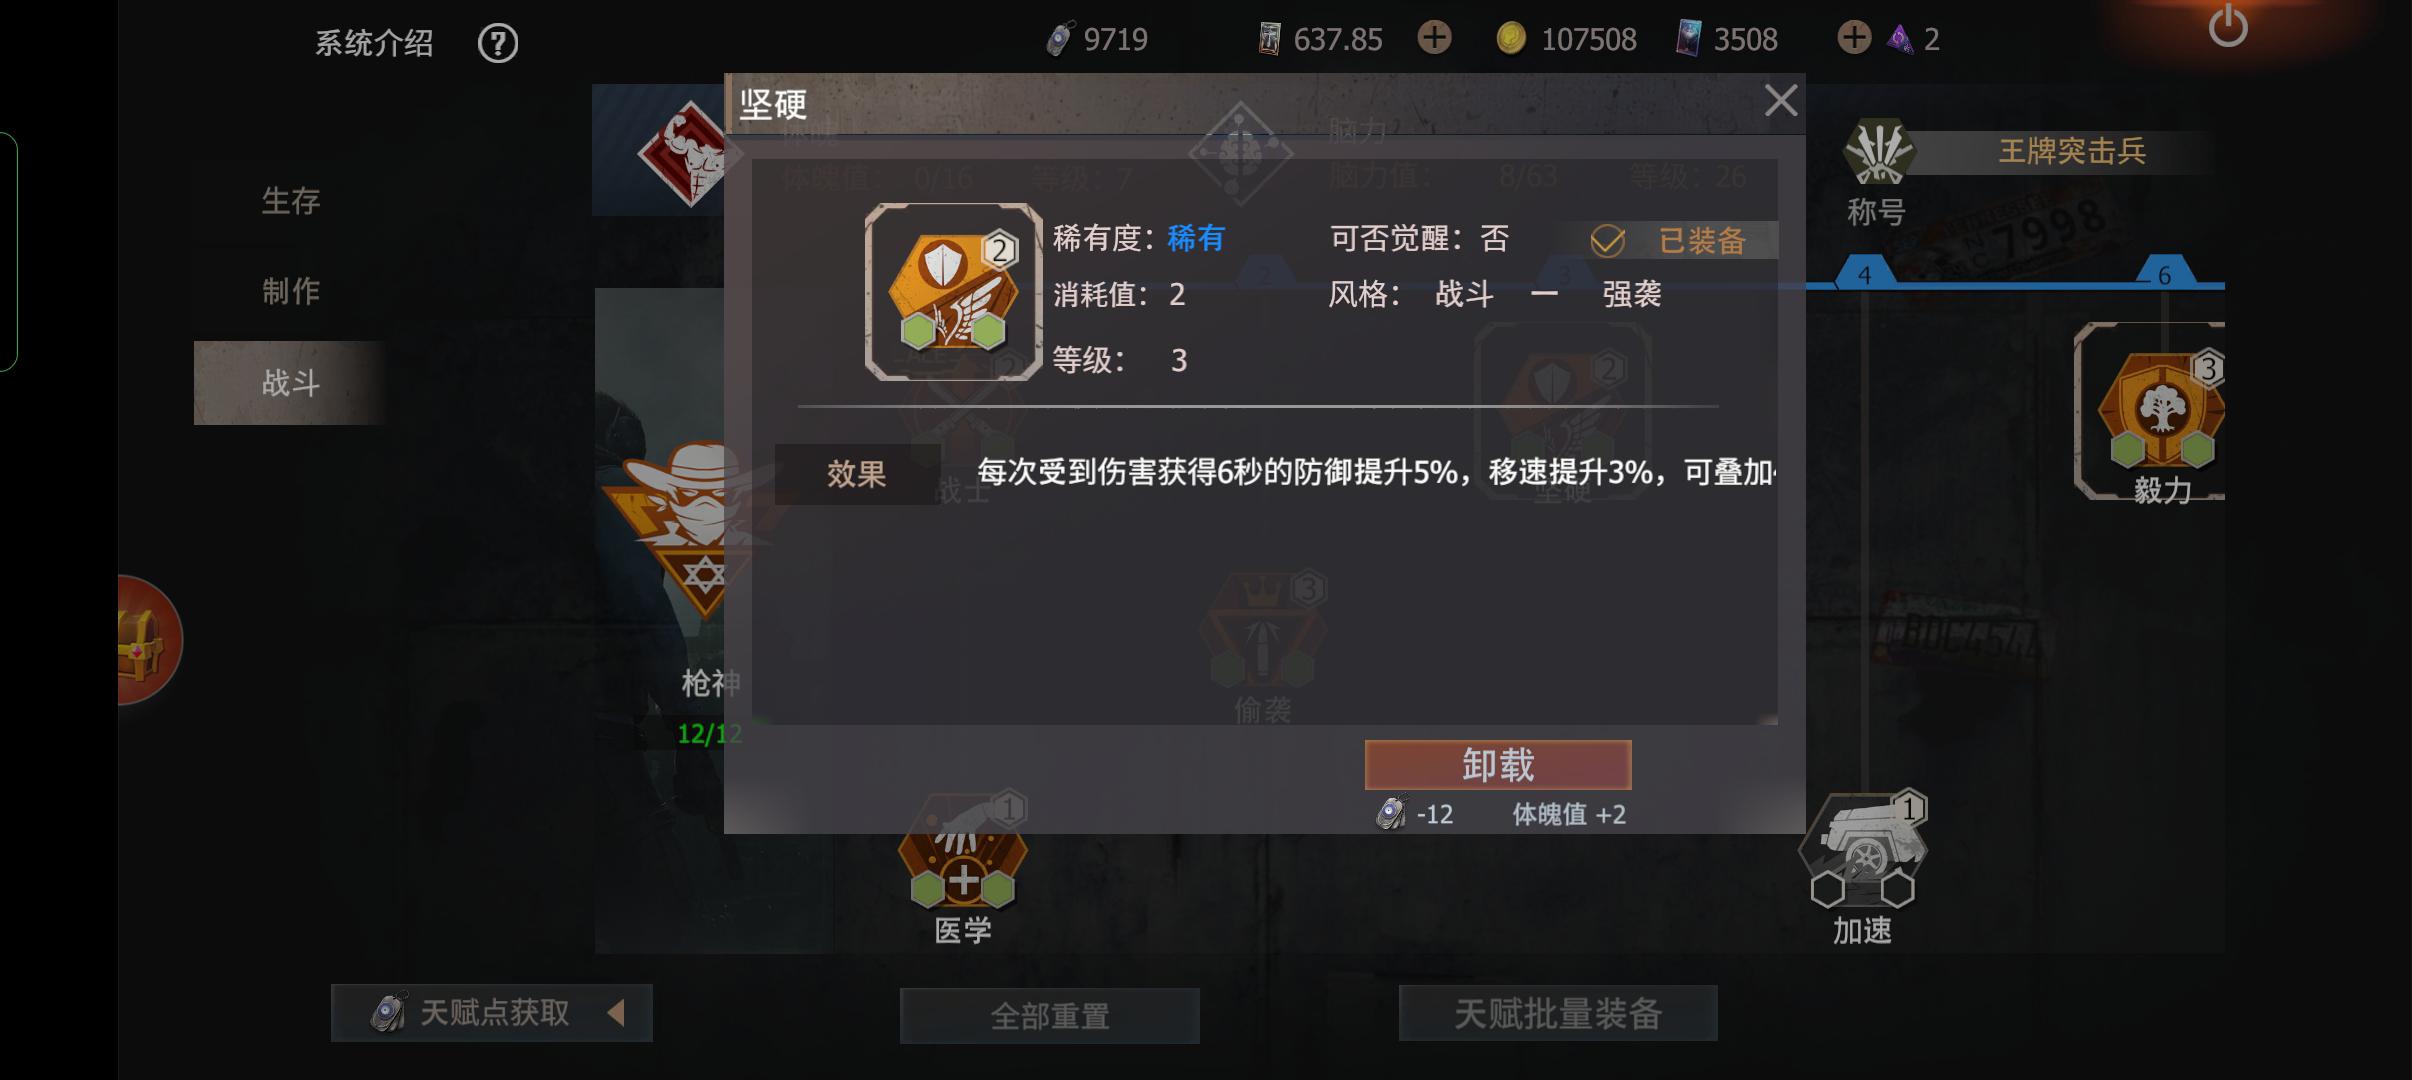The image size is (2412, 1080).
Task: Tap the power icon at top right
Action: click(x=2227, y=27)
